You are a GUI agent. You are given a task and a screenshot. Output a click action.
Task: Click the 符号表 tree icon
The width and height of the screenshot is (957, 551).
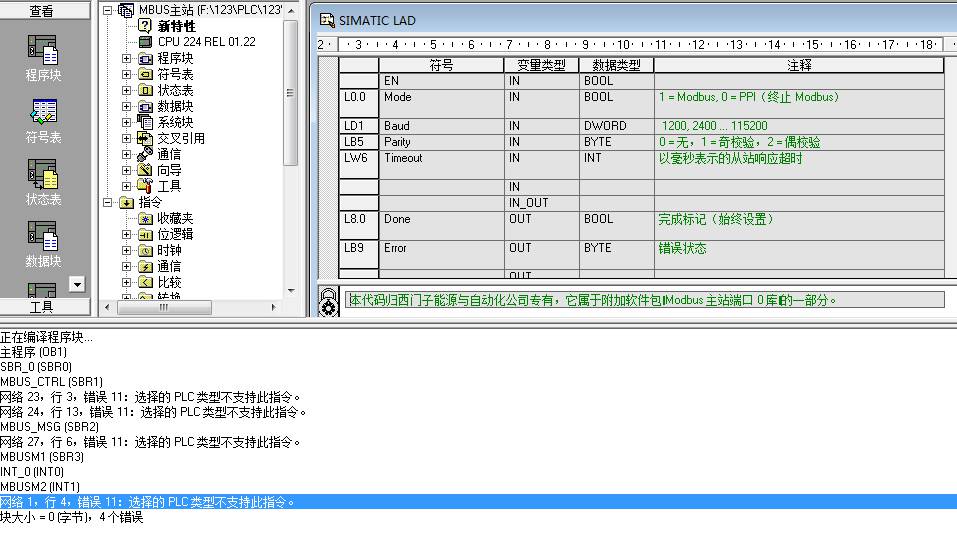coord(145,74)
